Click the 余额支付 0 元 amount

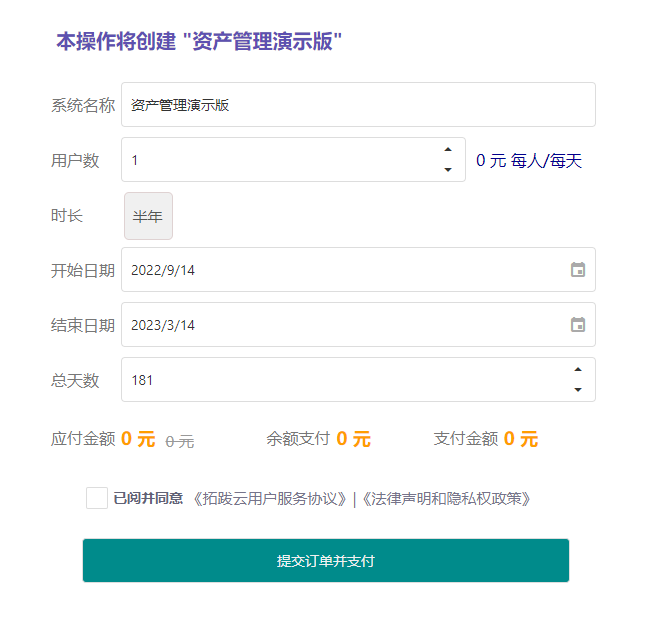[x=353, y=439]
